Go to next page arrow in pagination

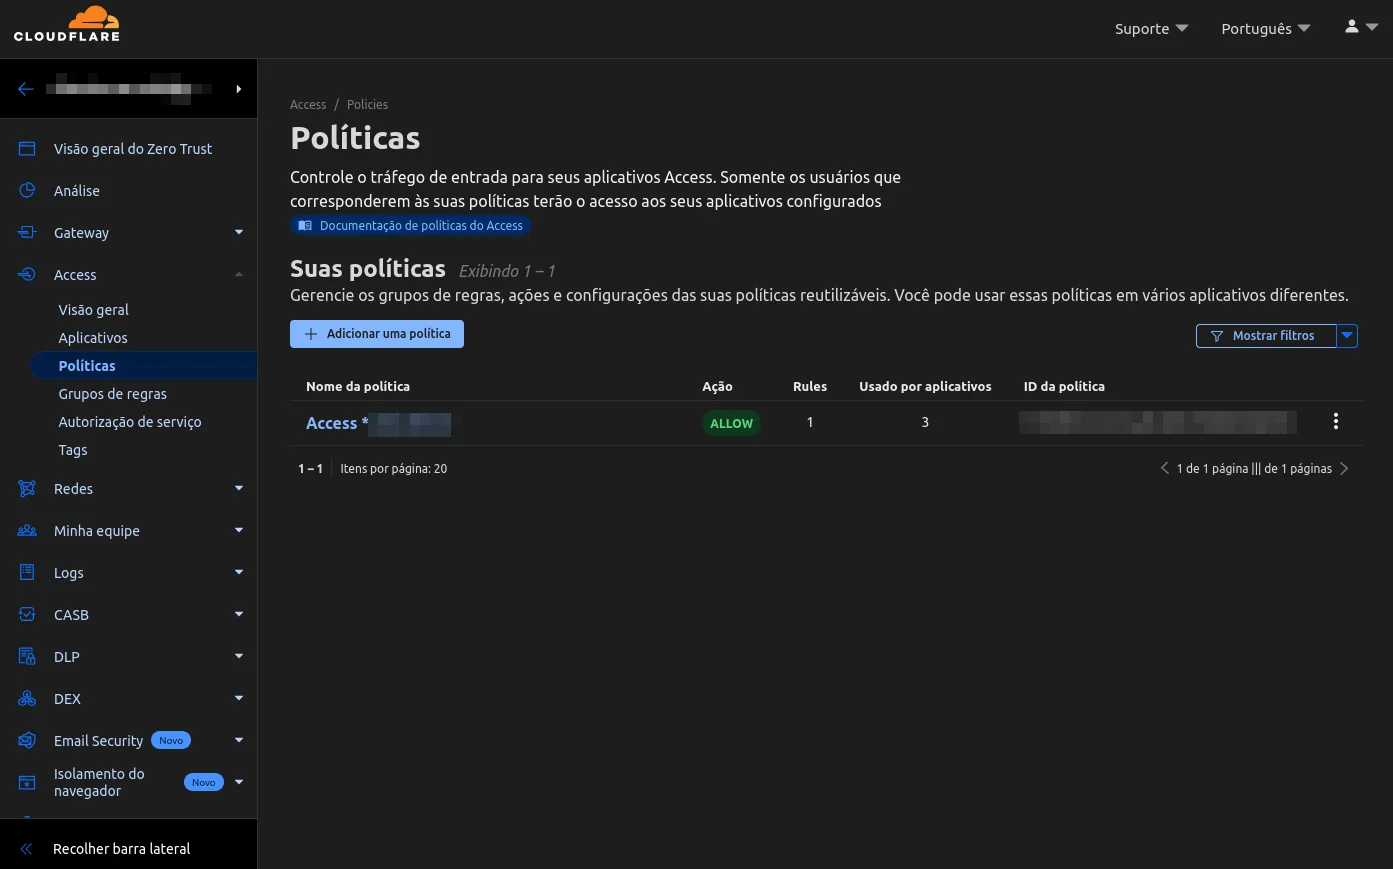click(x=1344, y=468)
